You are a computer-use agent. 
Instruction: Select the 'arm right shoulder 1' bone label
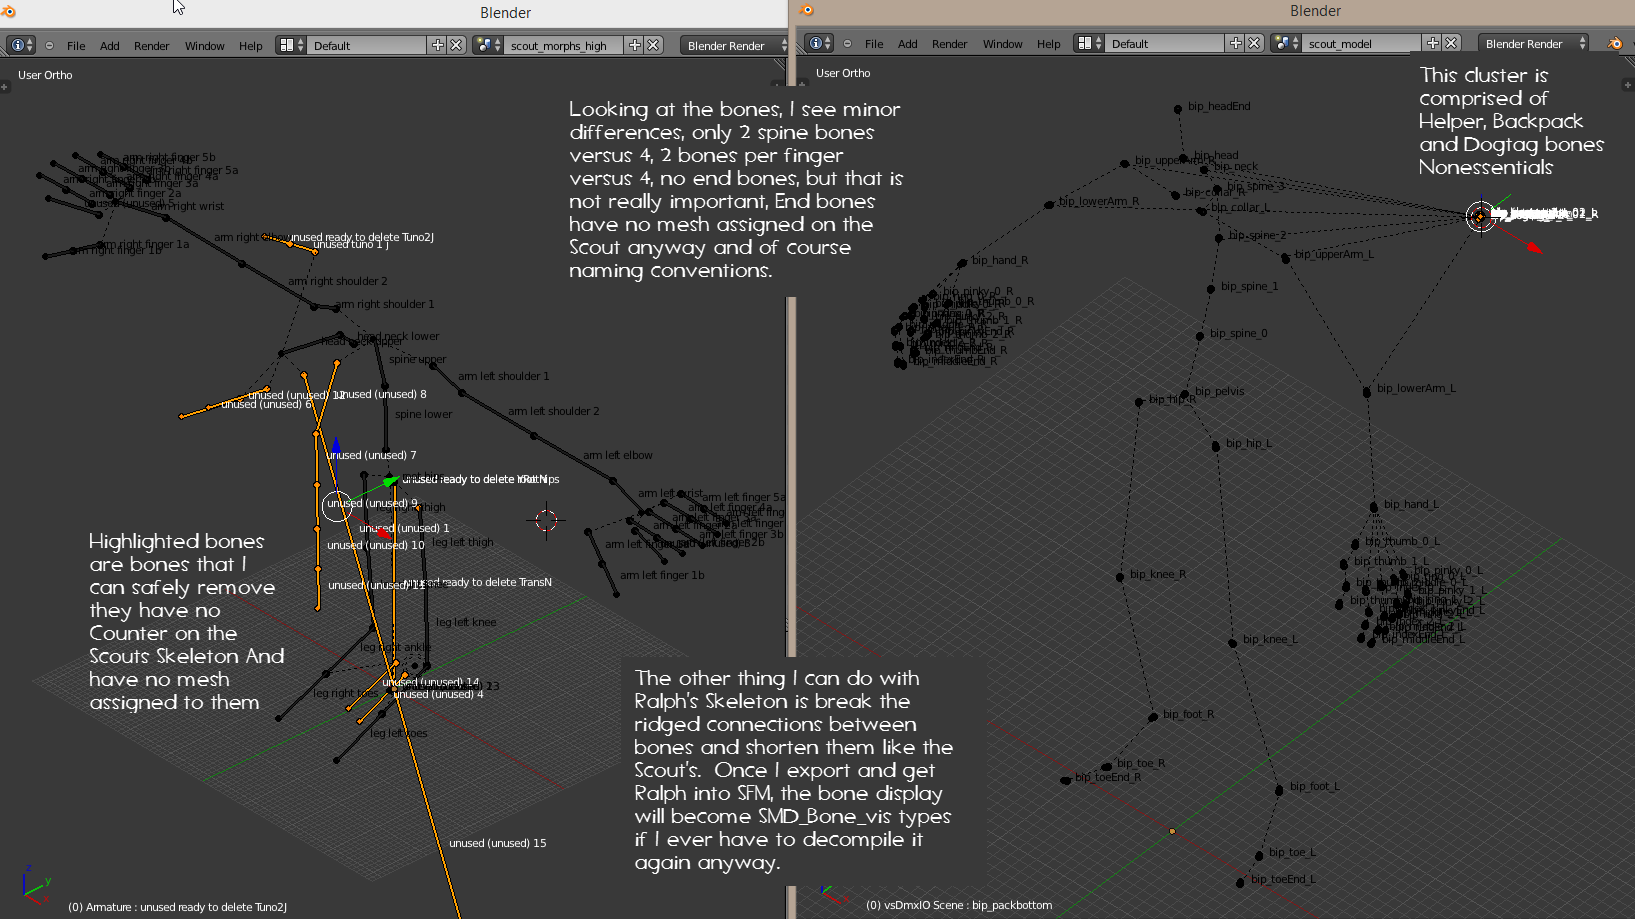click(x=385, y=304)
